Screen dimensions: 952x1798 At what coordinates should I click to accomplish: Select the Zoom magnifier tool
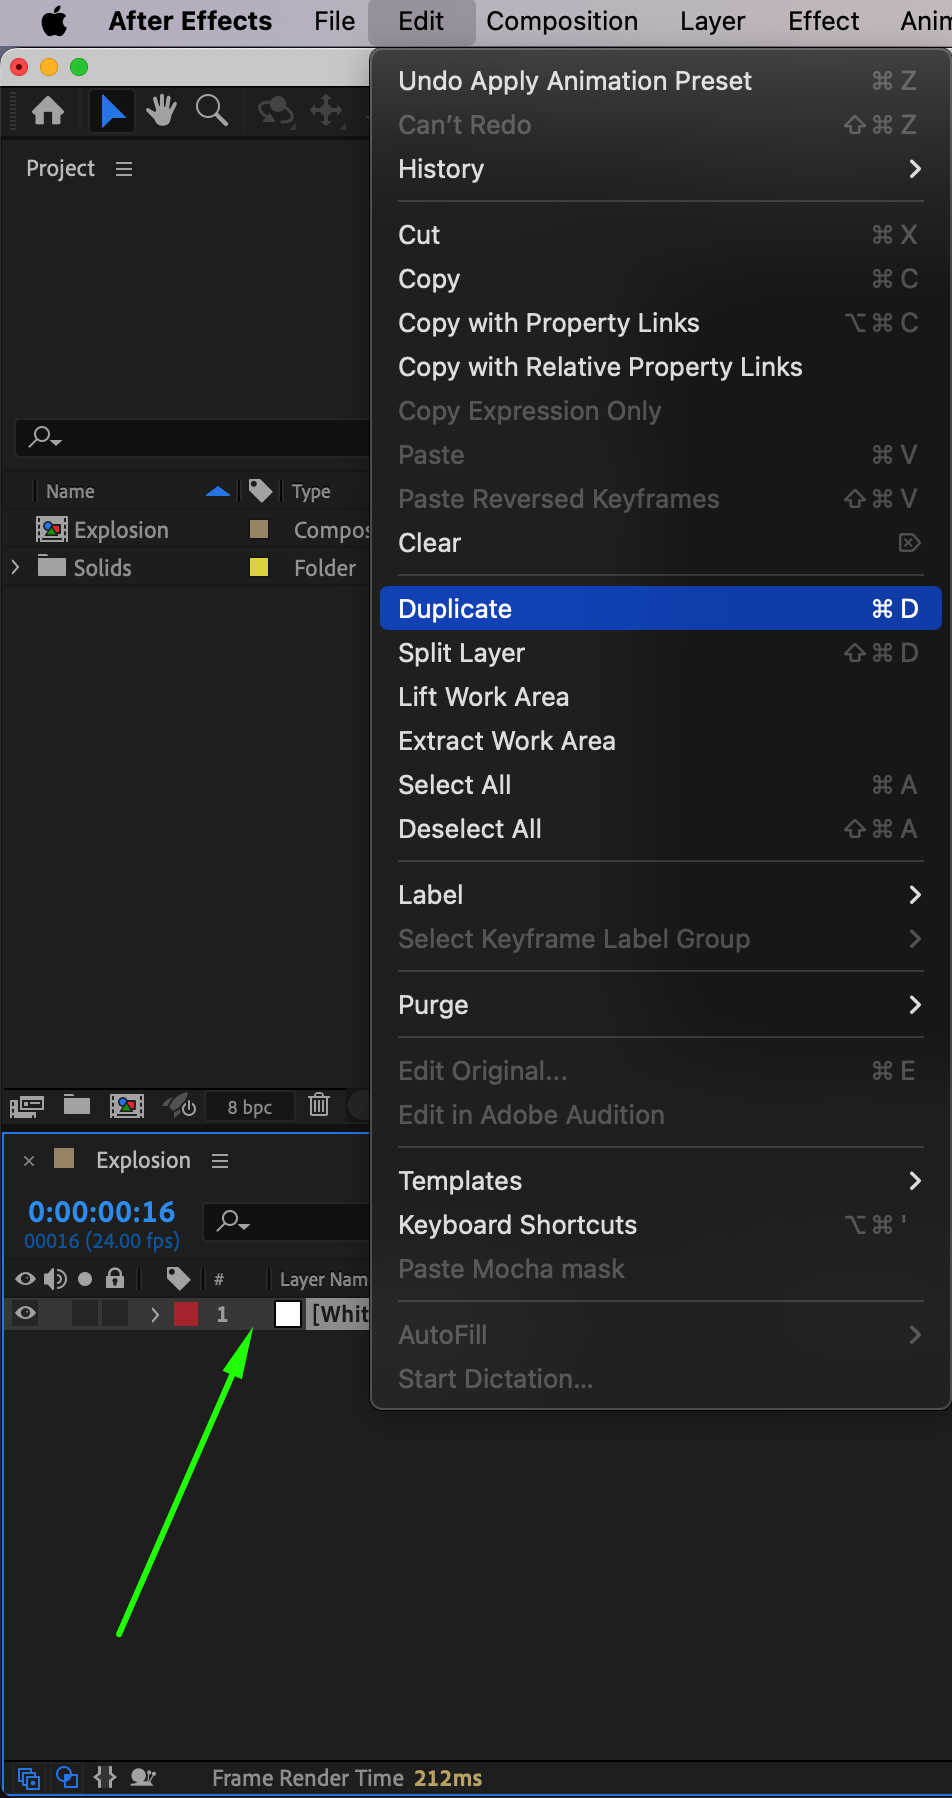point(211,111)
